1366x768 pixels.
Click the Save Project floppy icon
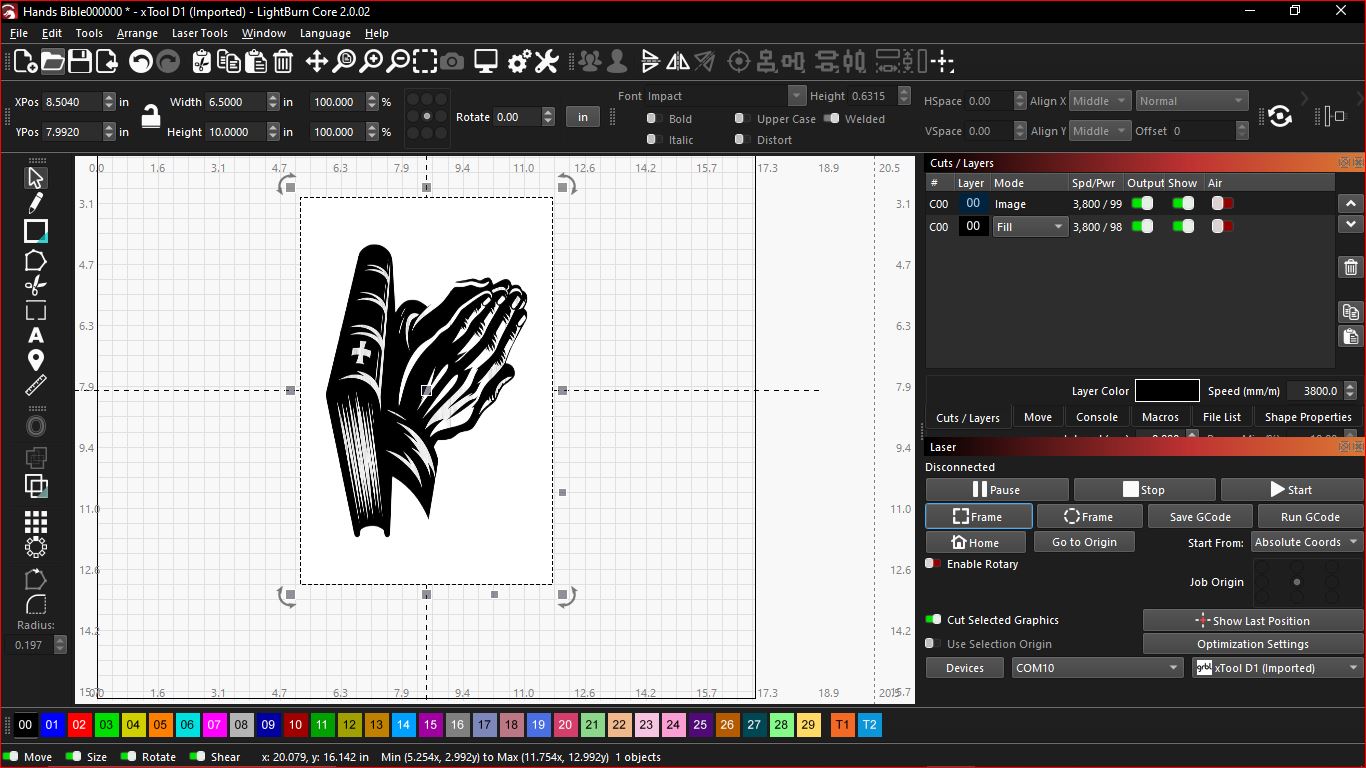(x=80, y=62)
